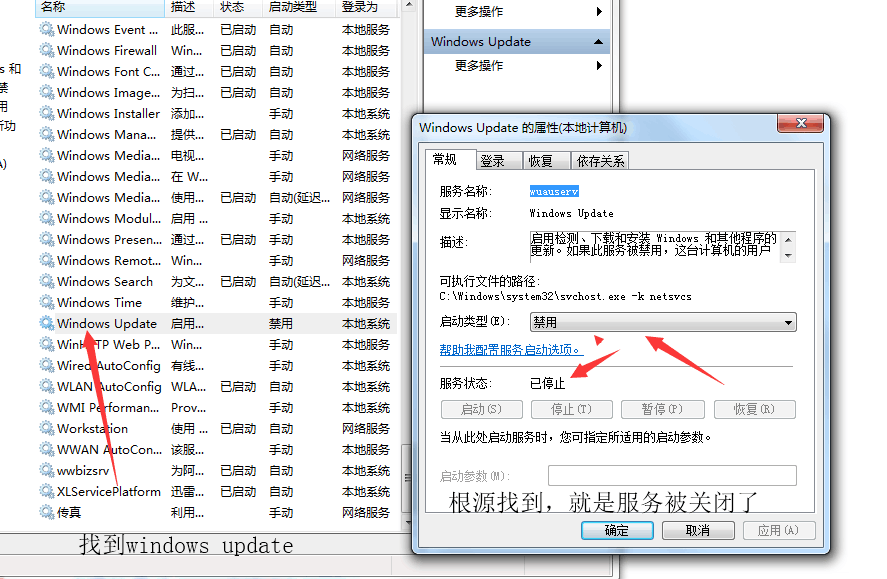
Task: Select the Workstation service name
Action: (x=93, y=429)
